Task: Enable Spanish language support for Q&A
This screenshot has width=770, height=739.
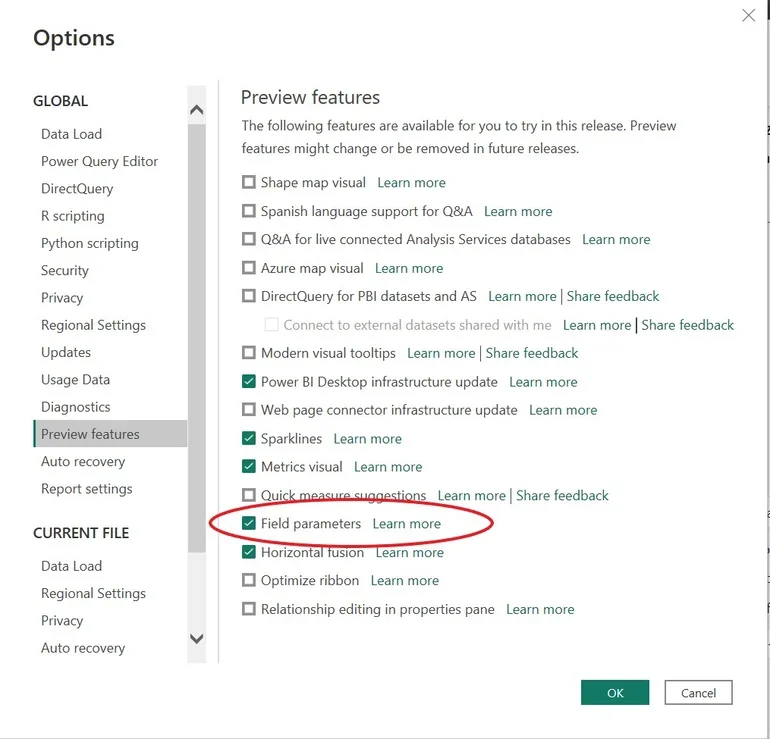Action: [249, 211]
